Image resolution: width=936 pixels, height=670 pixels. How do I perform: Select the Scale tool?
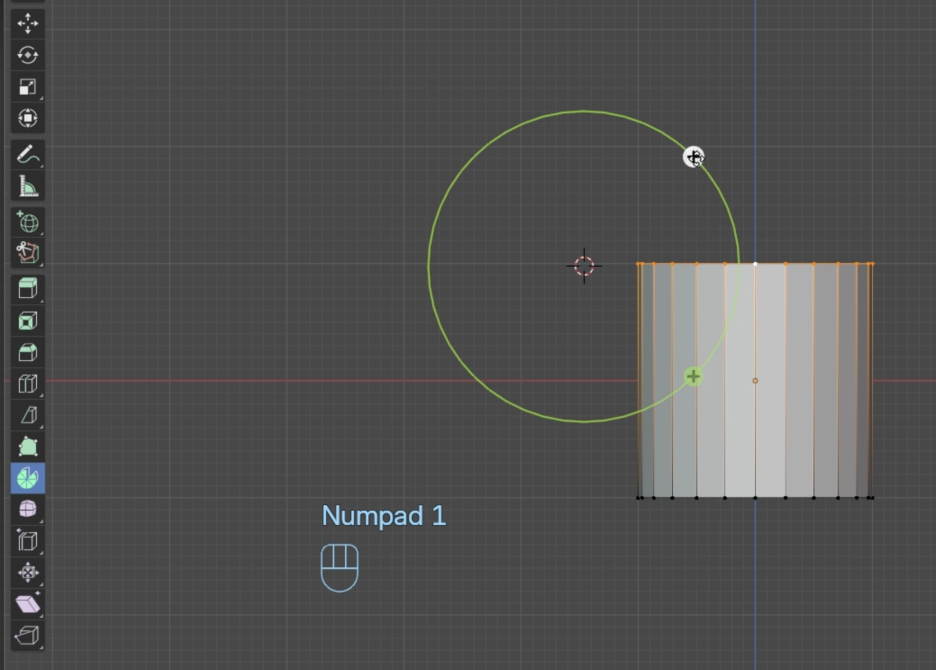point(27,87)
